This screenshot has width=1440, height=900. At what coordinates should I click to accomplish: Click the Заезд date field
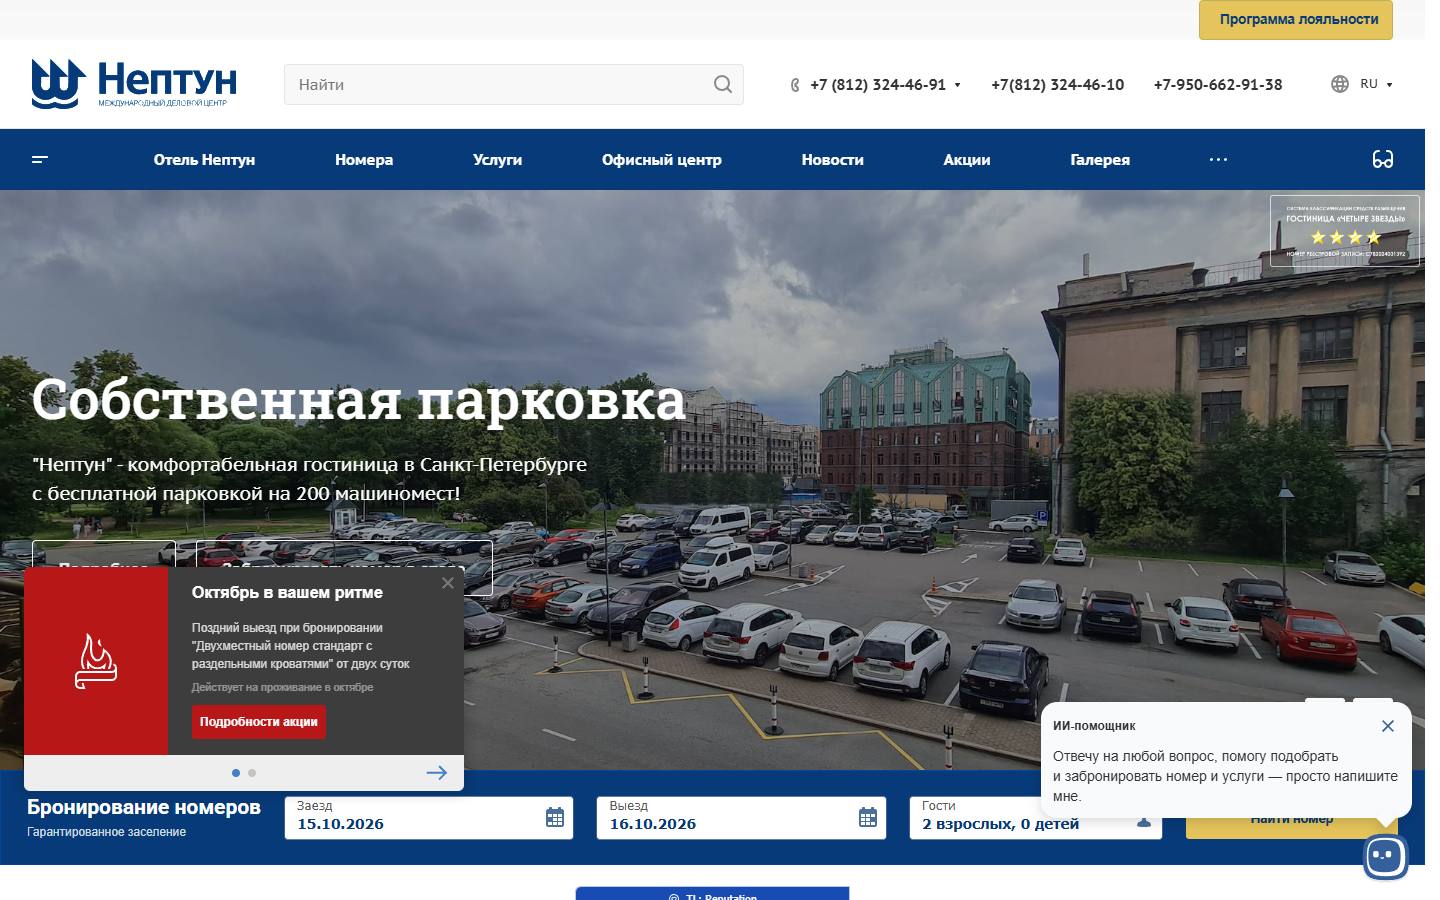point(429,817)
